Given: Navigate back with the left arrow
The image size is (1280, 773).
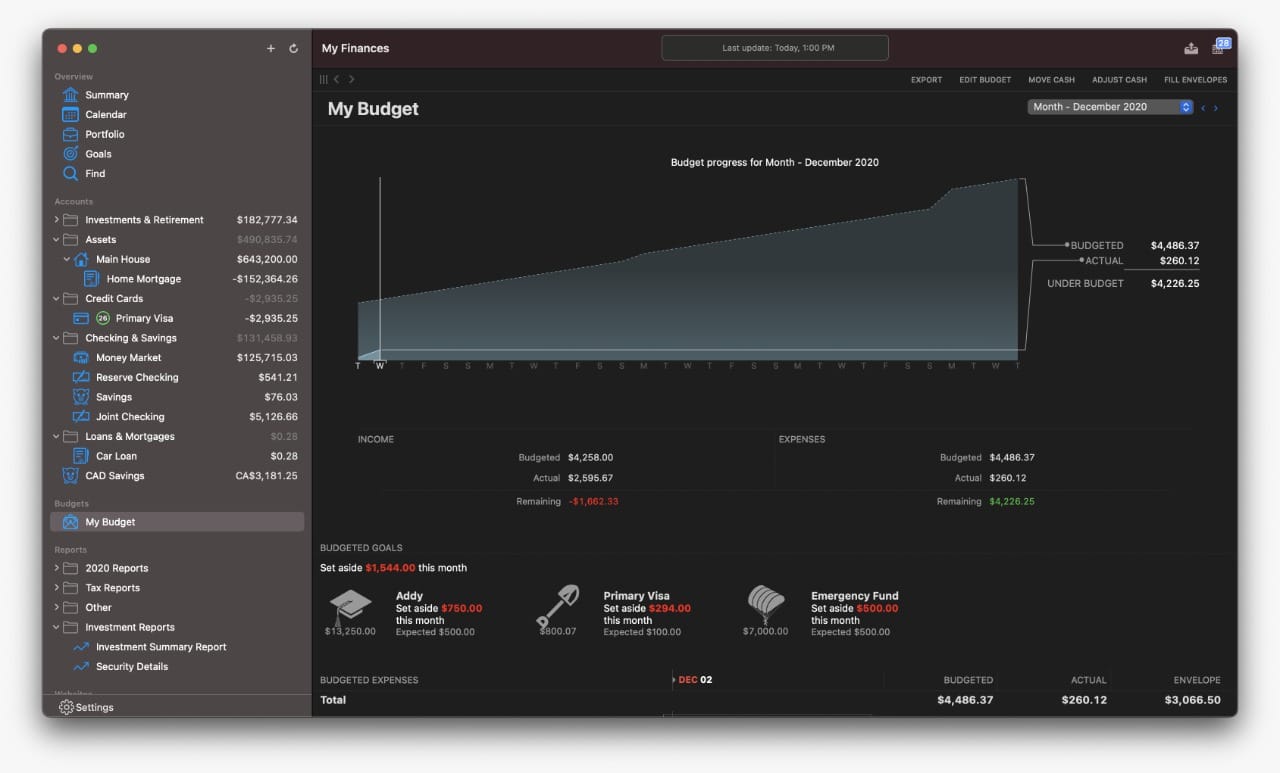Looking at the screenshot, I should pos(337,79).
